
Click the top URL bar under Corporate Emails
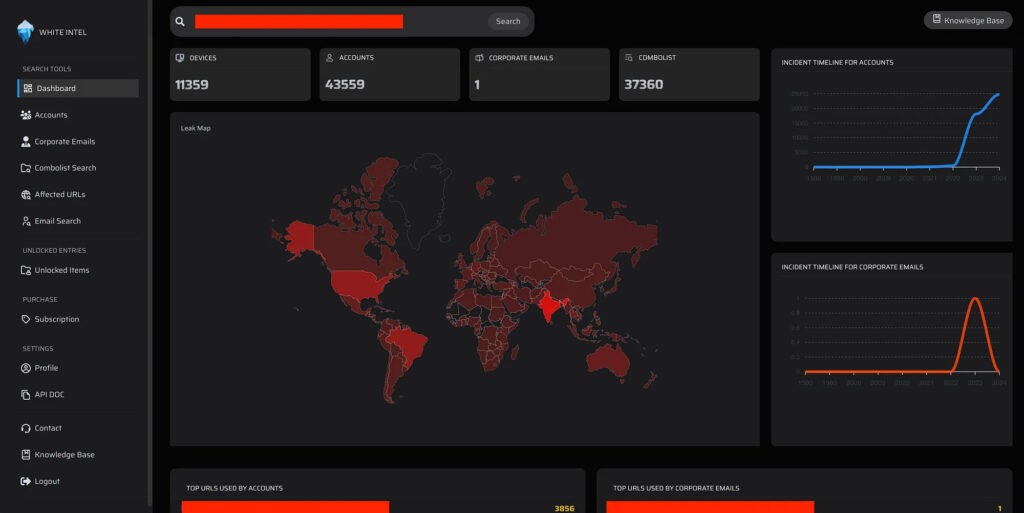tap(710, 507)
